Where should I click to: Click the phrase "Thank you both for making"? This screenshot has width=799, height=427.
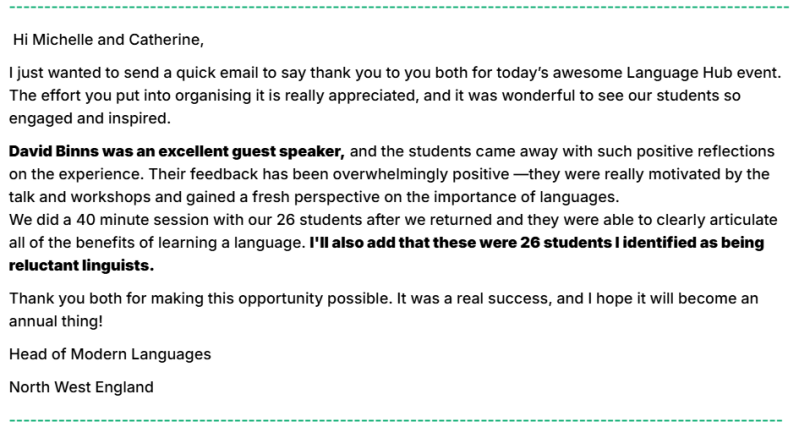(x=101, y=298)
